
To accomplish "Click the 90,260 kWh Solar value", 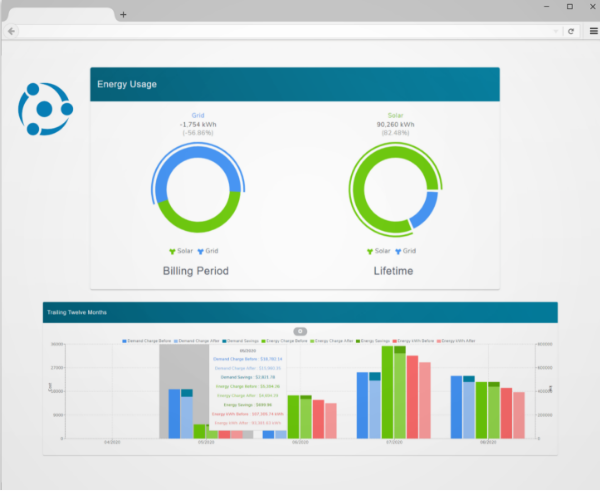I will 395,124.
